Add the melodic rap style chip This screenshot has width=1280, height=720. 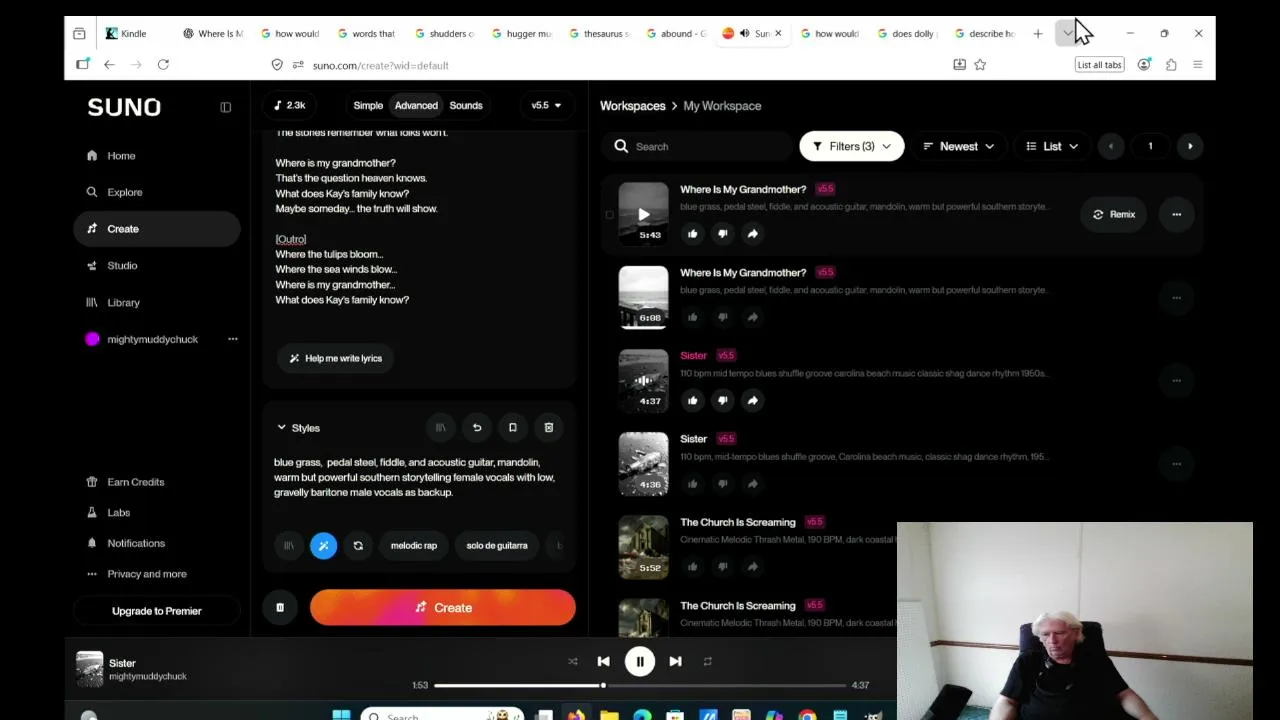pyautogui.click(x=414, y=546)
